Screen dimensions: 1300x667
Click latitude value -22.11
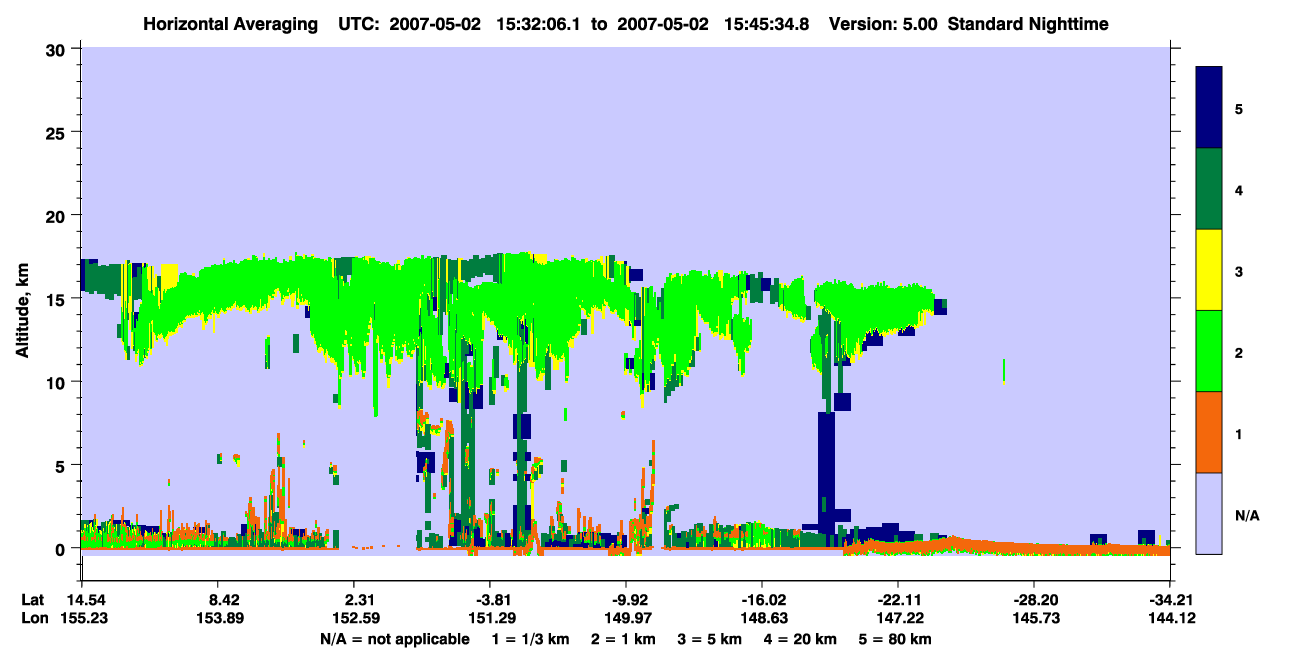coord(898,600)
